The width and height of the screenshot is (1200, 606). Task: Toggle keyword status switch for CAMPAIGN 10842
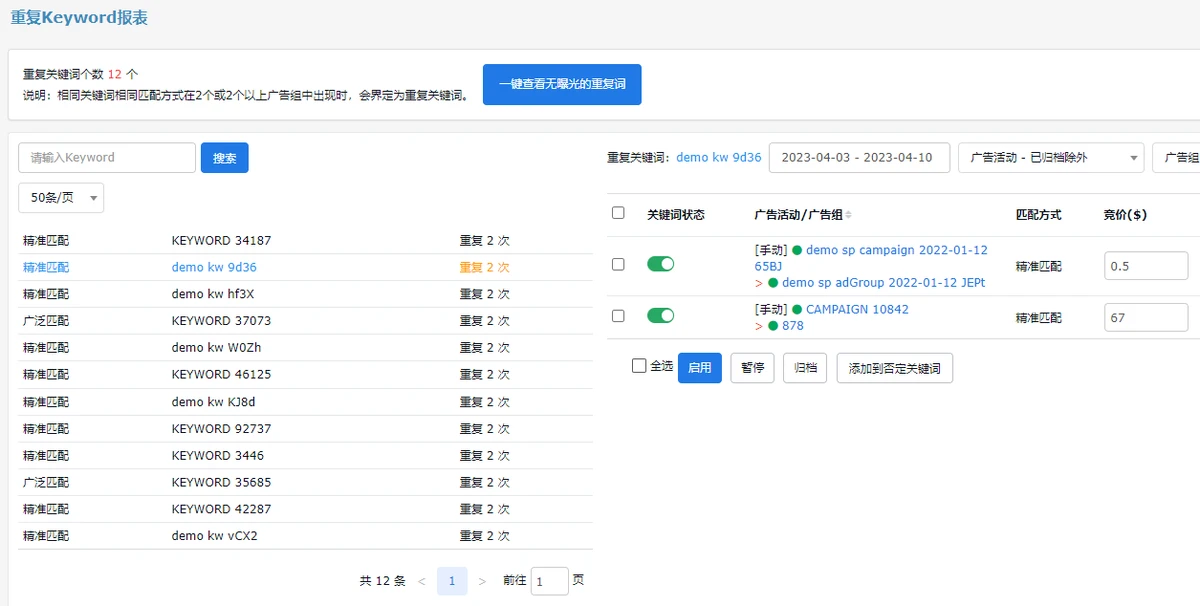pos(660,316)
